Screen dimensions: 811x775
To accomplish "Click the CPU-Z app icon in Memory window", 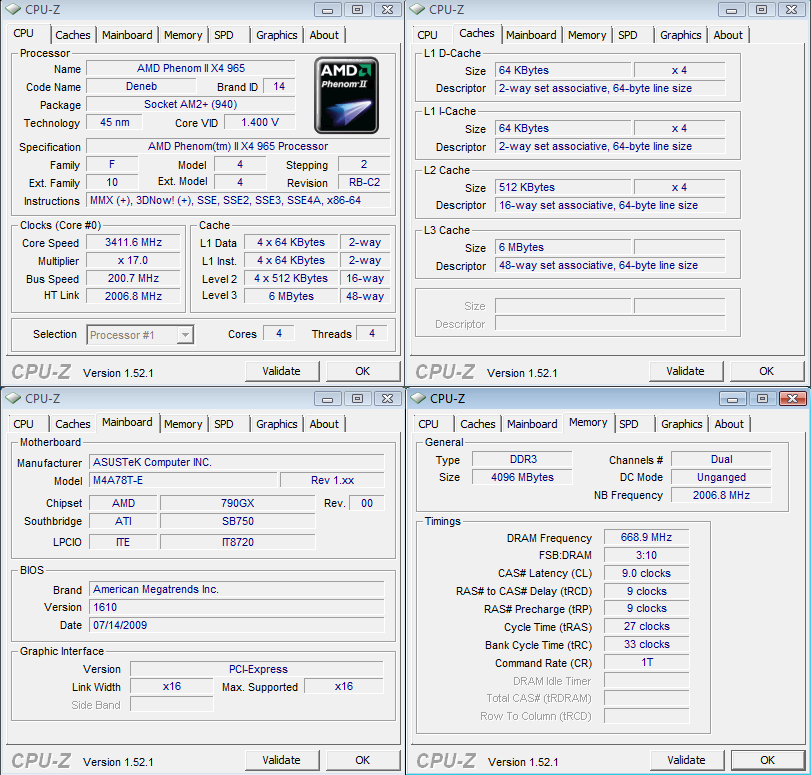I will [418, 398].
